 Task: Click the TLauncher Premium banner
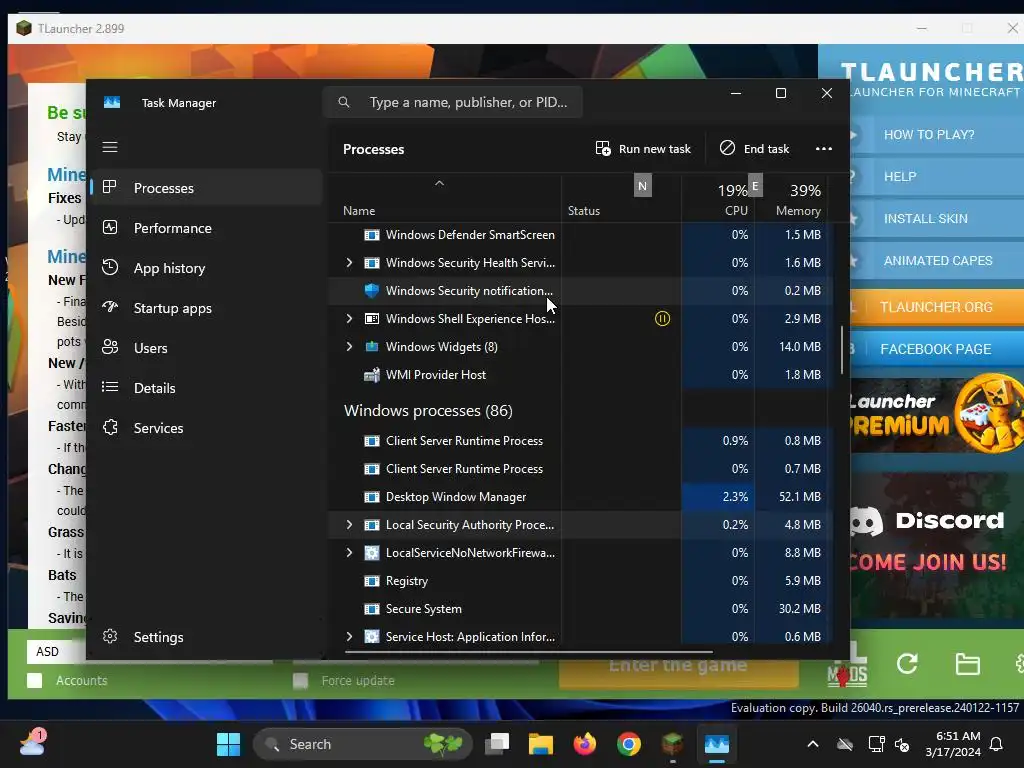click(937, 413)
